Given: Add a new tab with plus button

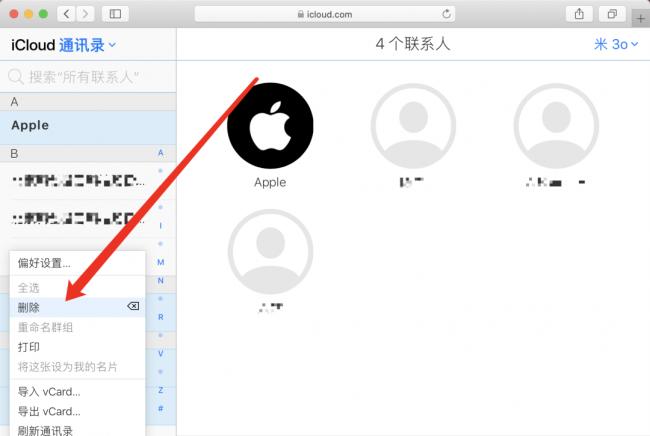Looking at the screenshot, I should coord(640,19).
